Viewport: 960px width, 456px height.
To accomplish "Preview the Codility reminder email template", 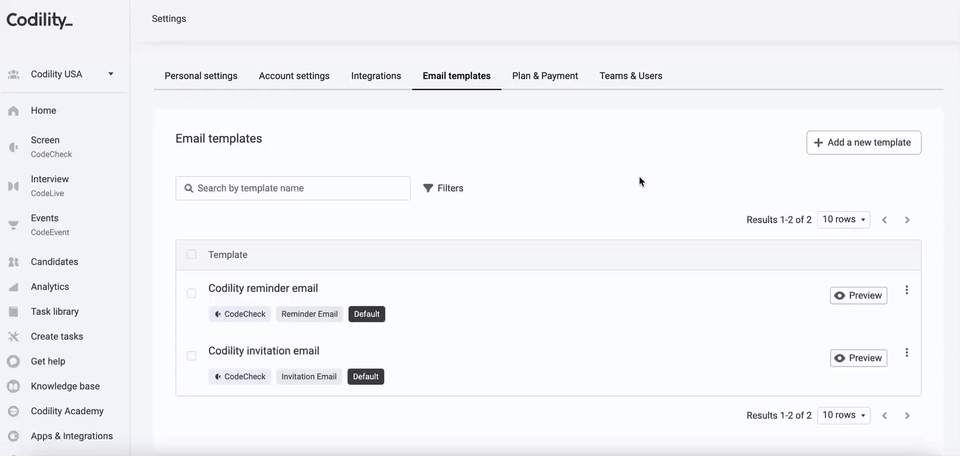I will [858, 296].
